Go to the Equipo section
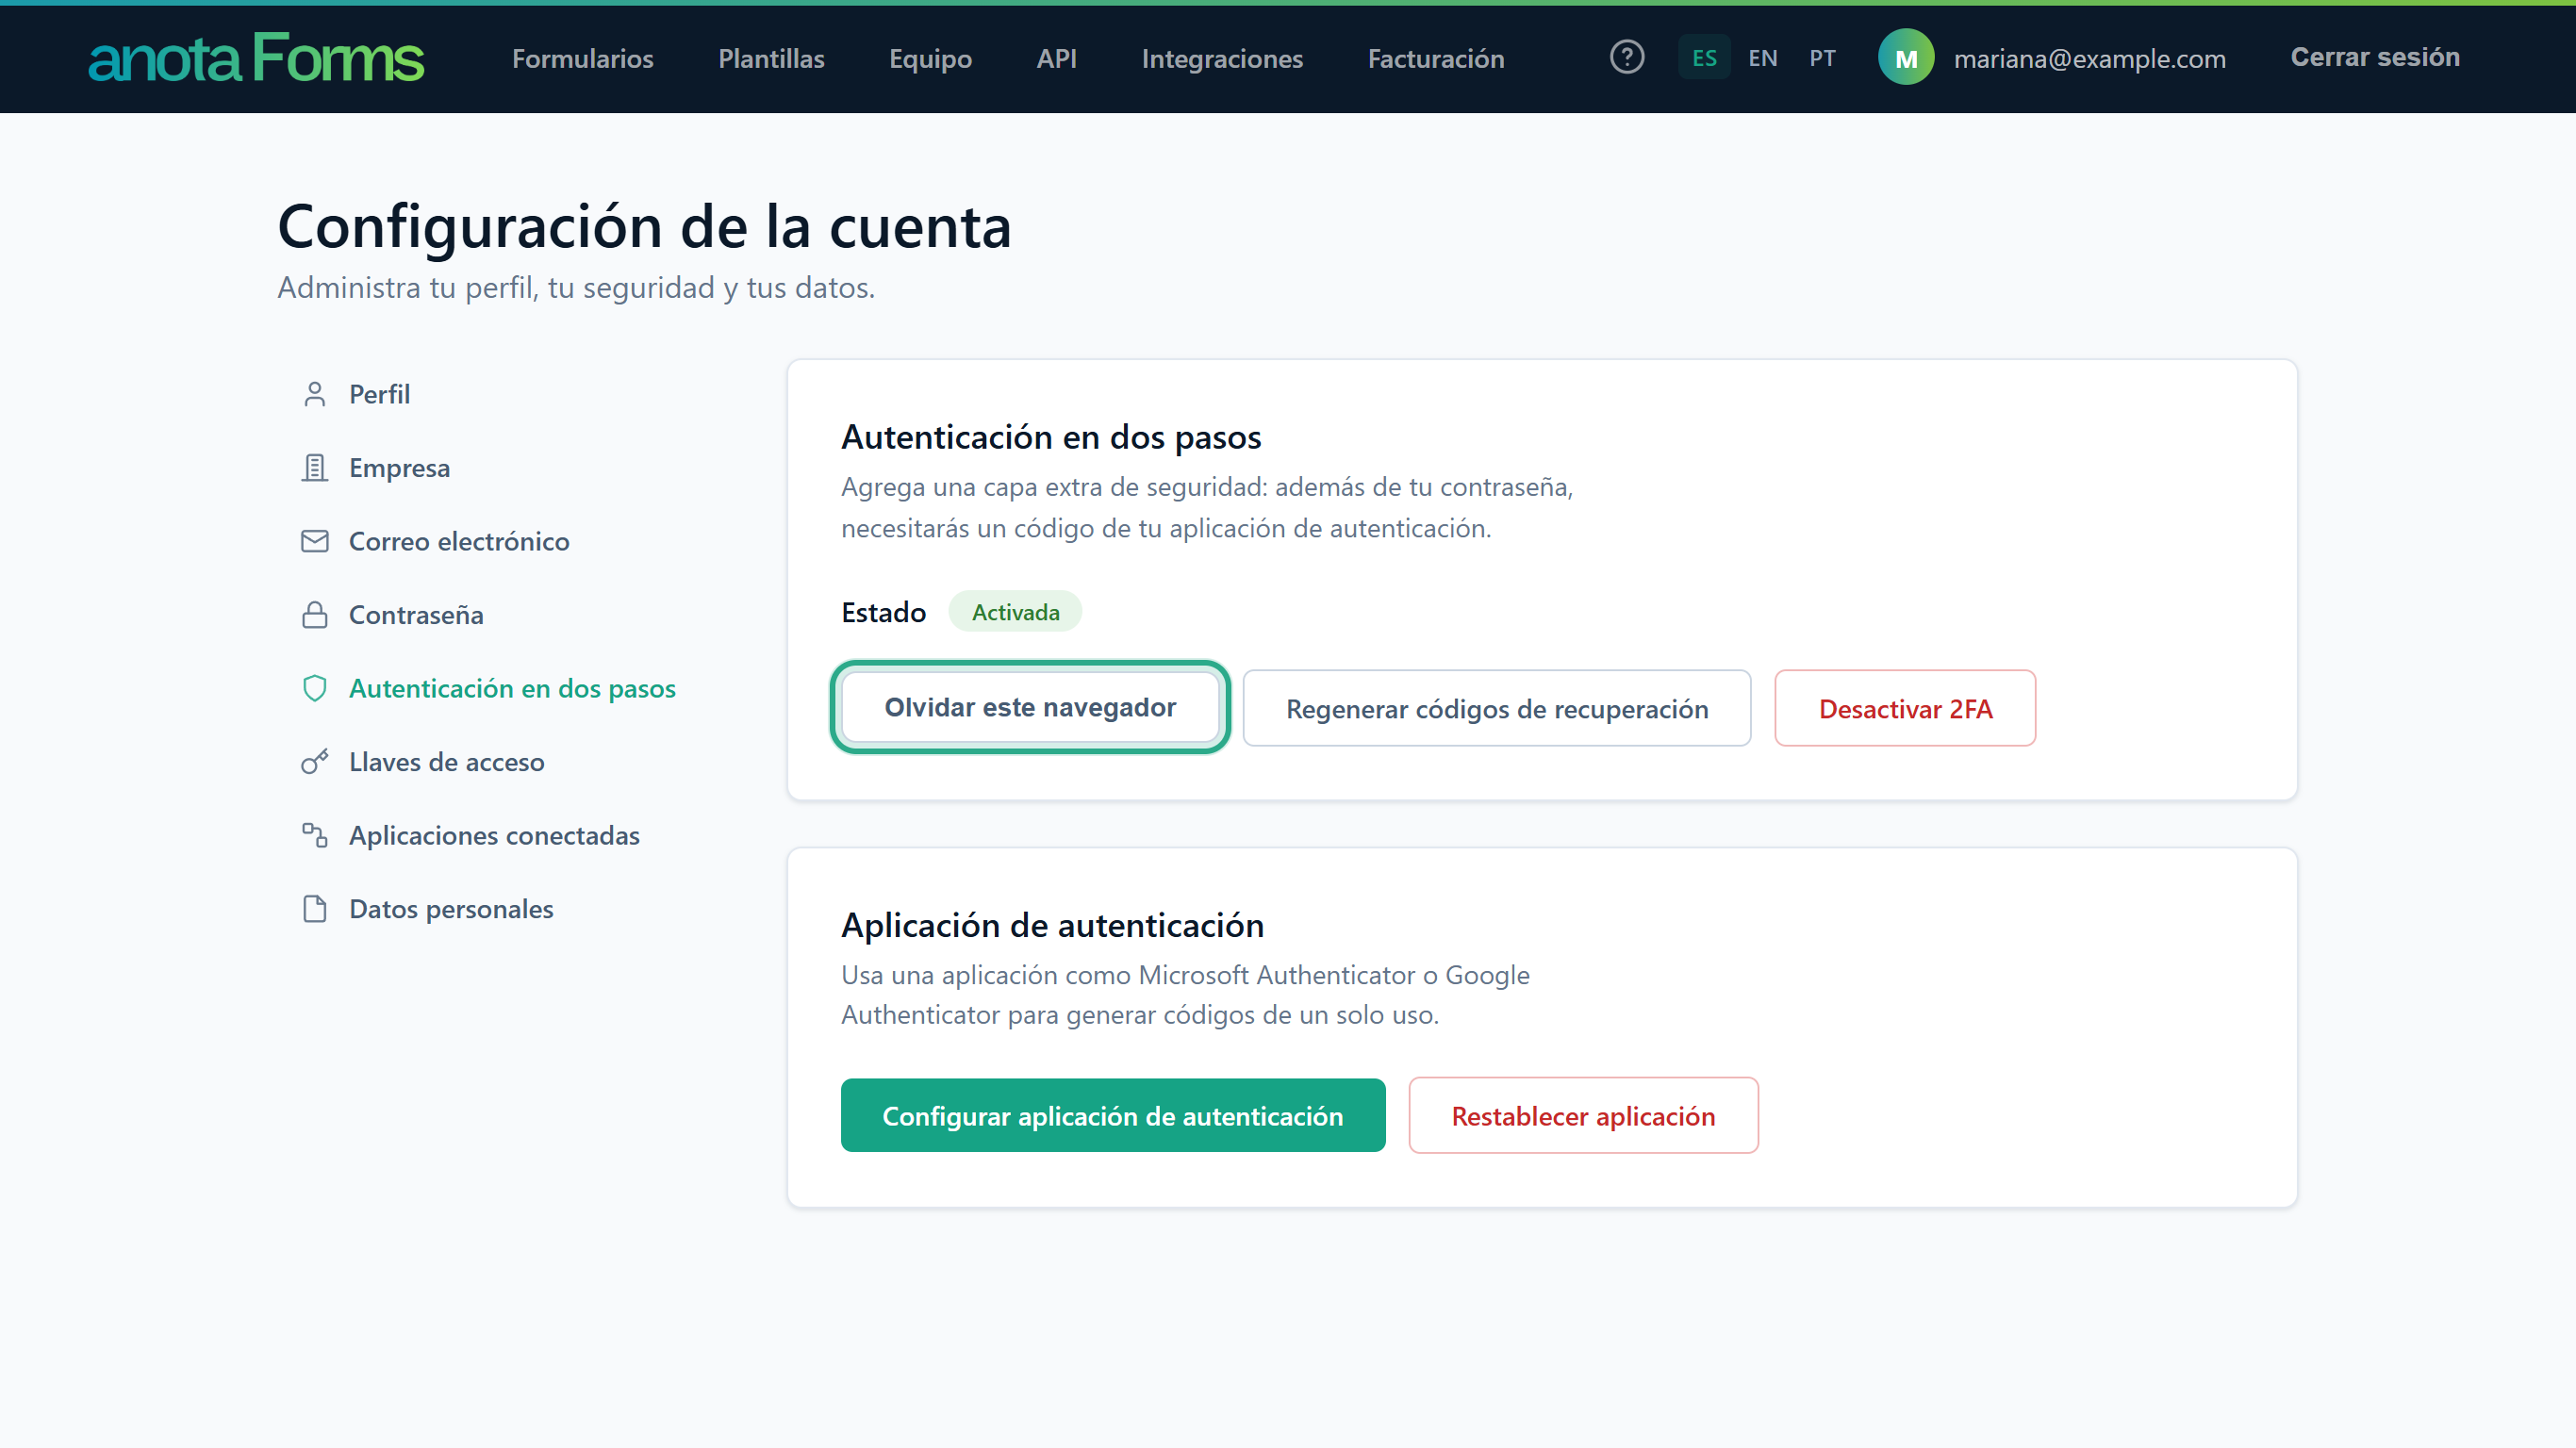Viewport: 2576px width, 1448px height. (x=930, y=59)
